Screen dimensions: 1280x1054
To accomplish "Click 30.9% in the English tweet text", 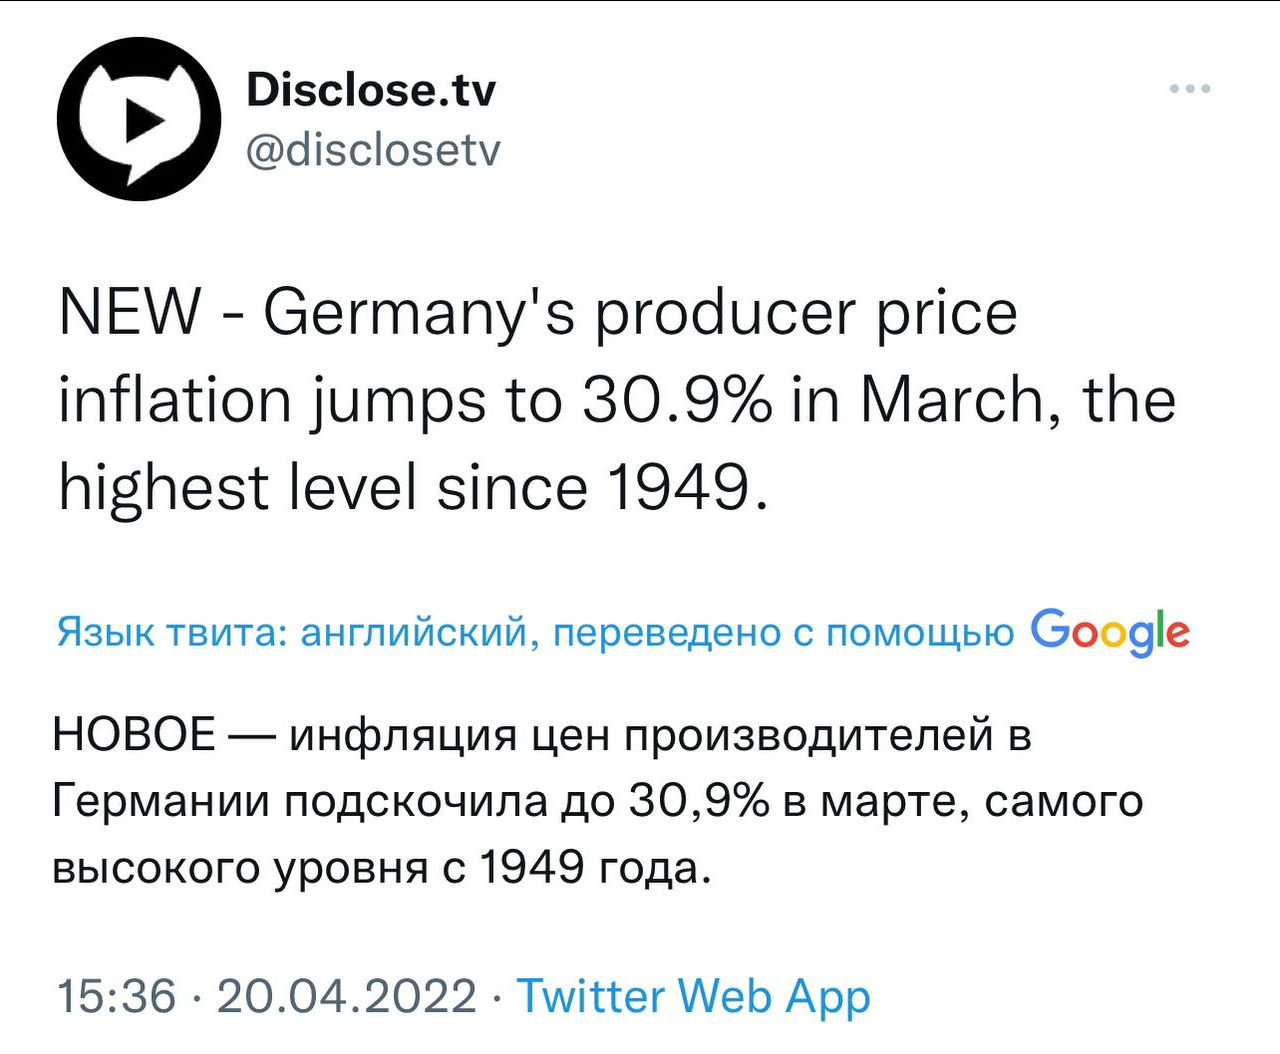I will click(x=677, y=400).
